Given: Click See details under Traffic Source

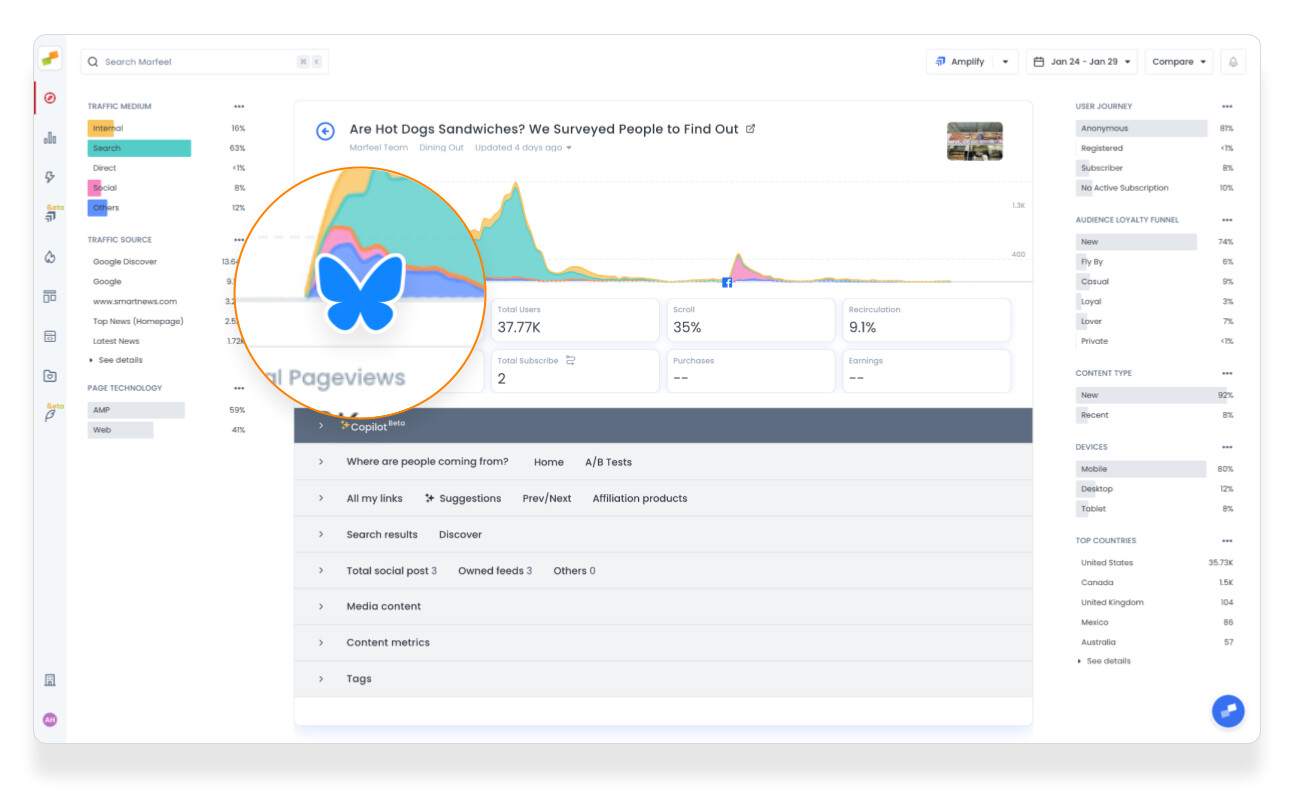Looking at the screenshot, I should [x=120, y=360].
